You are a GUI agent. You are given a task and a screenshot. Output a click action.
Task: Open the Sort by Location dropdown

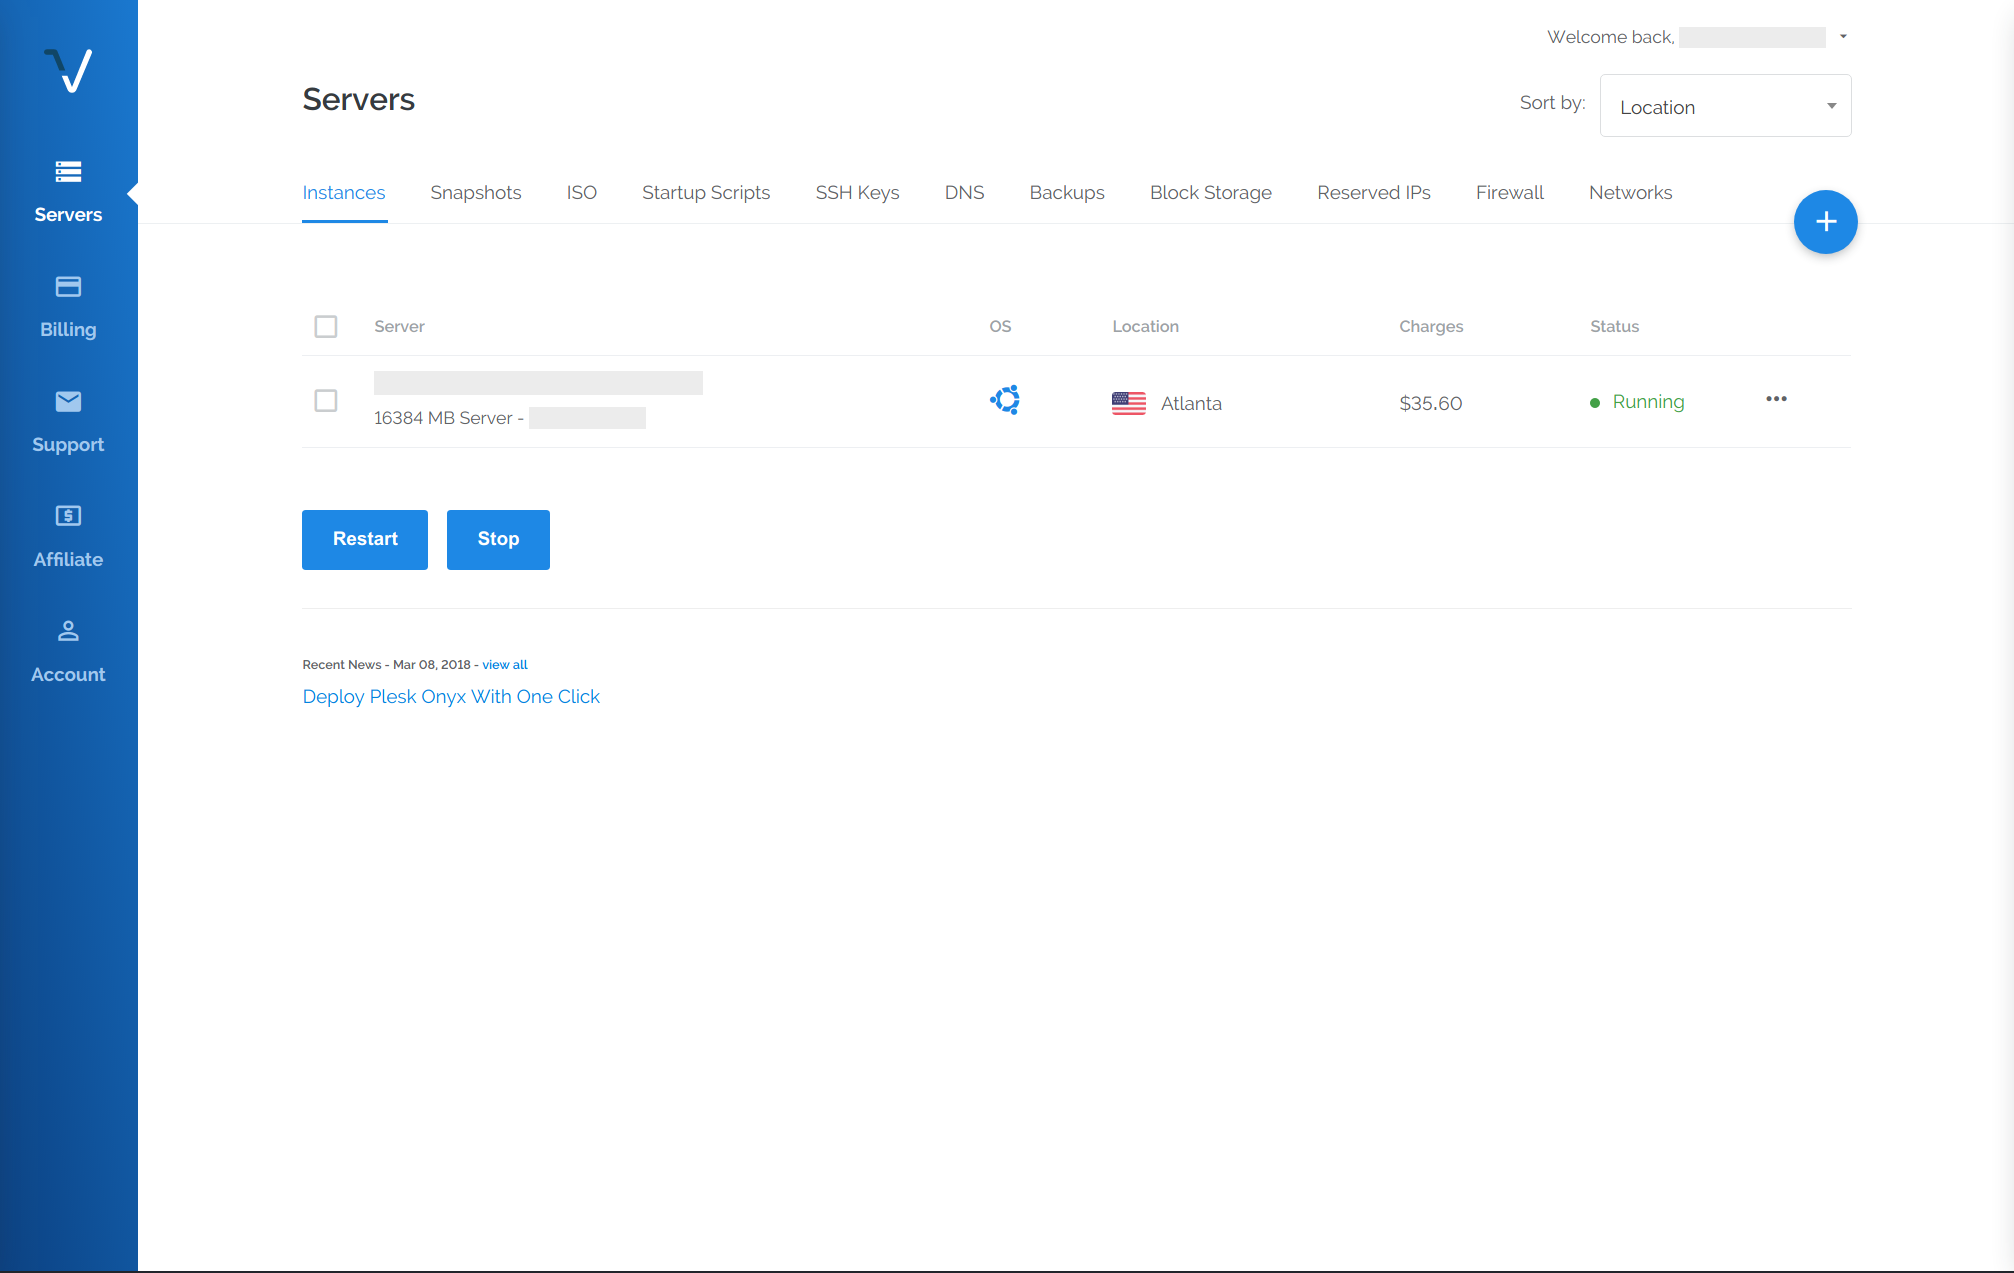pos(1725,106)
